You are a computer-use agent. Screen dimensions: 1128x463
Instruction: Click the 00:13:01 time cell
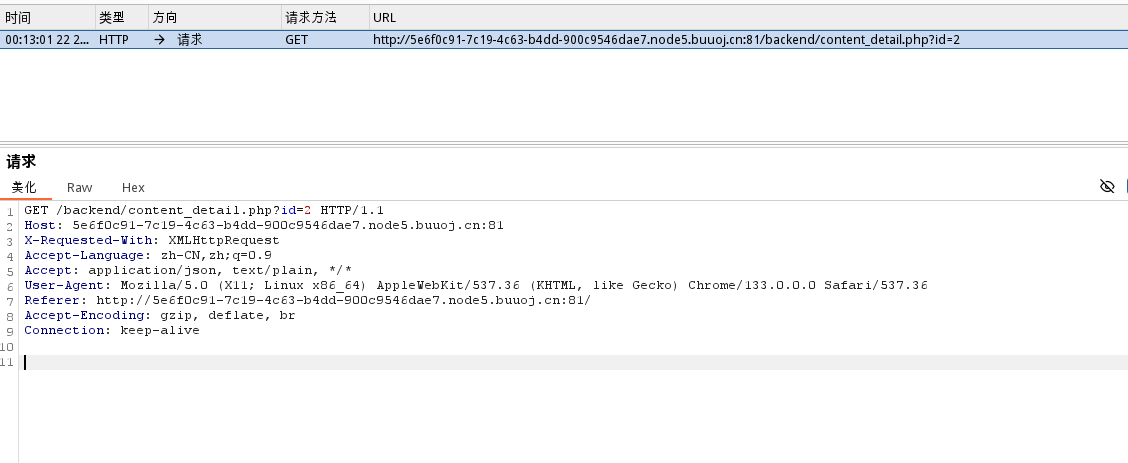(x=47, y=40)
